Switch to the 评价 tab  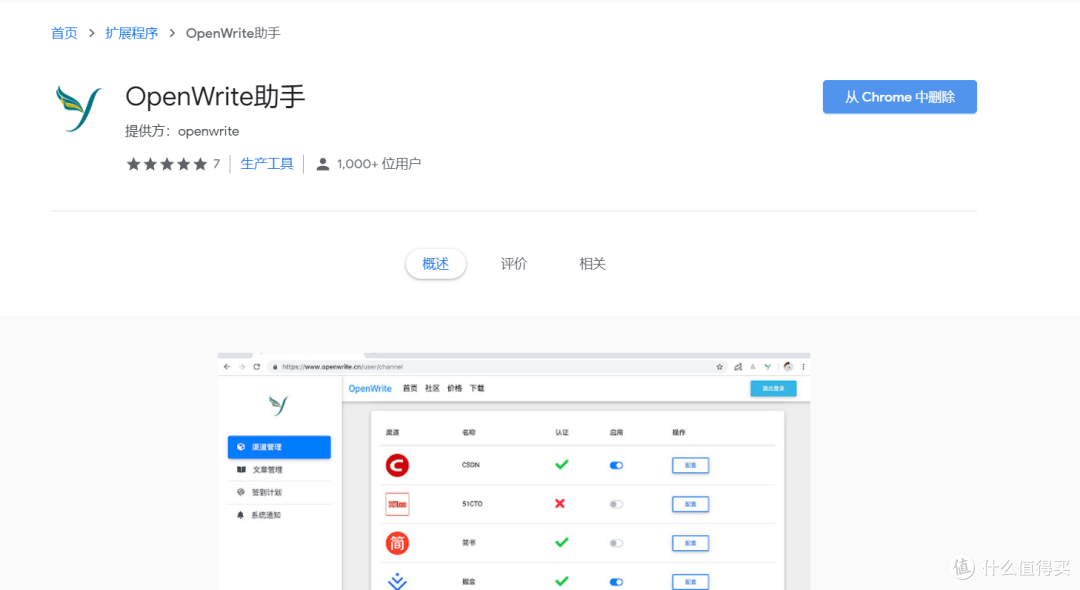point(514,264)
